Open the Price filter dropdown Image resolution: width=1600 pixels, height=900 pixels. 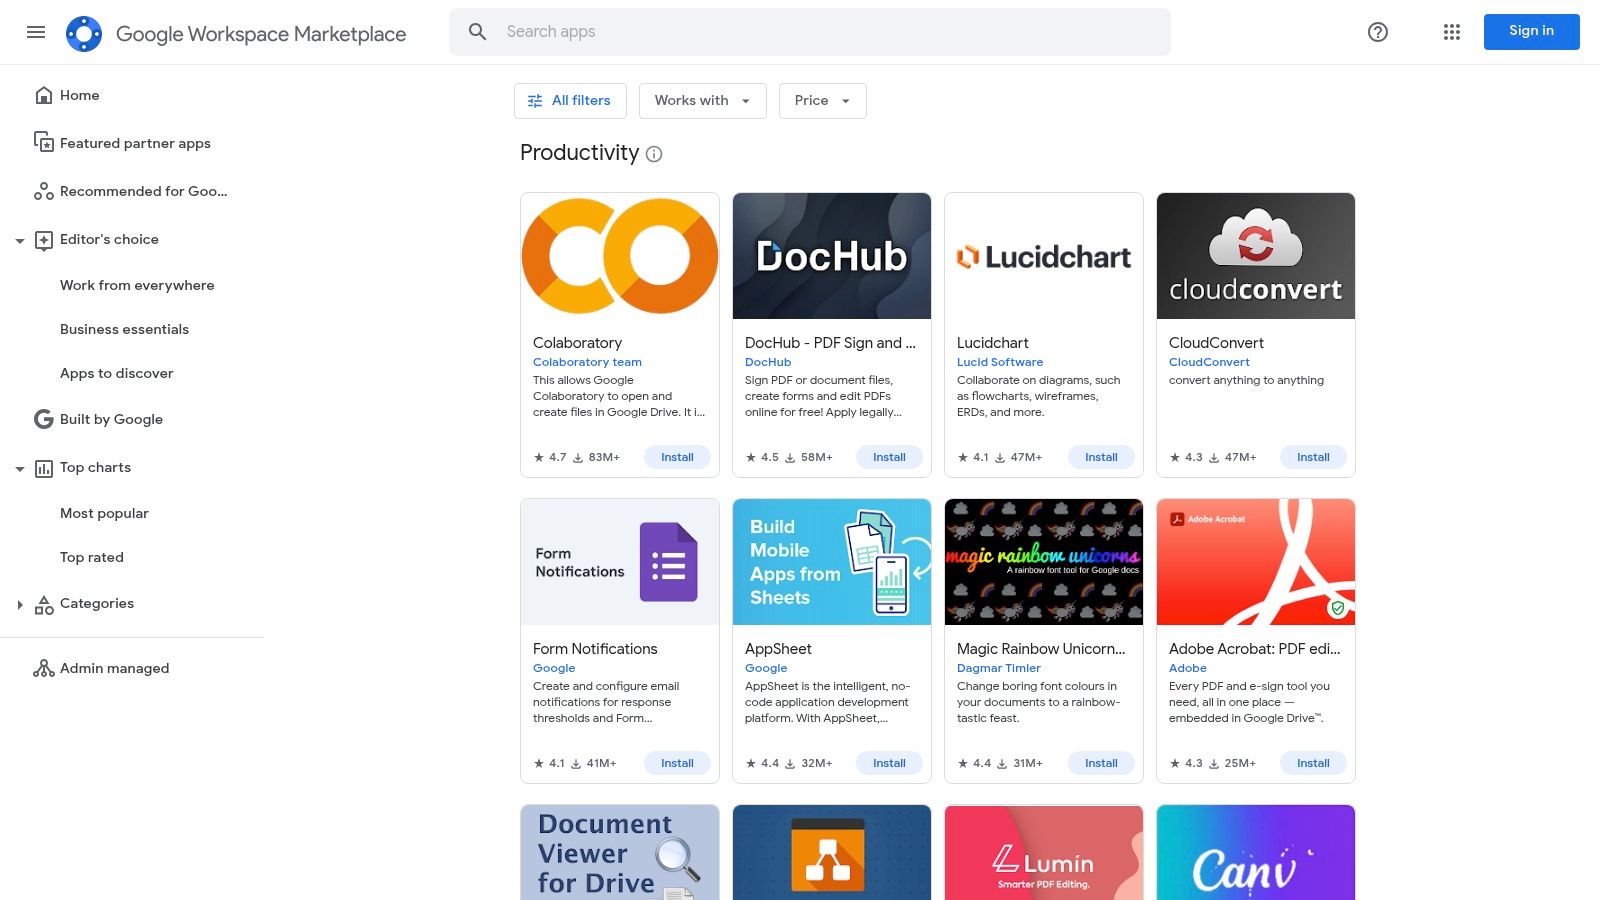click(x=822, y=100)
